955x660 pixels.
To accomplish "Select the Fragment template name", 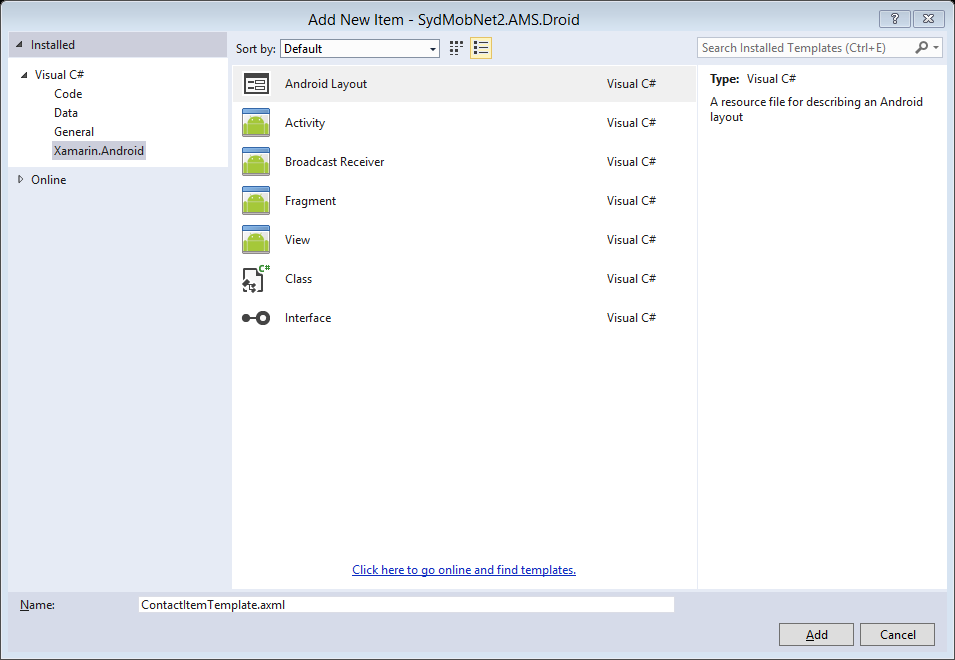I will [310, 201].
